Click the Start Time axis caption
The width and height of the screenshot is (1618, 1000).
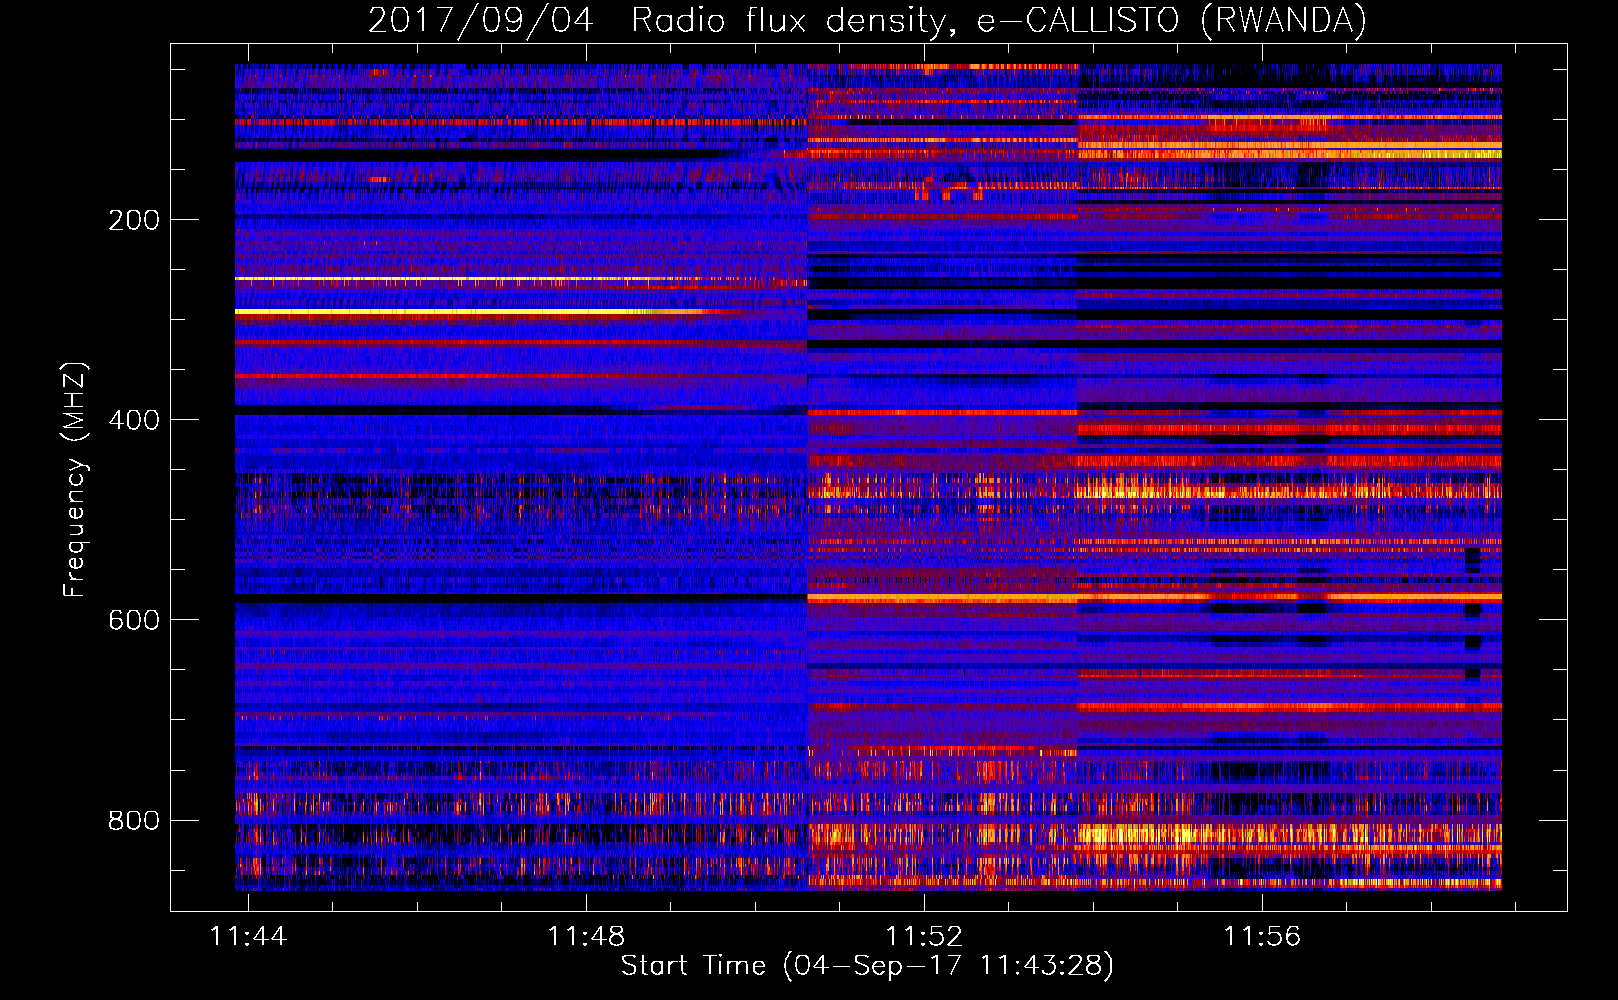(x=867, y=966)
